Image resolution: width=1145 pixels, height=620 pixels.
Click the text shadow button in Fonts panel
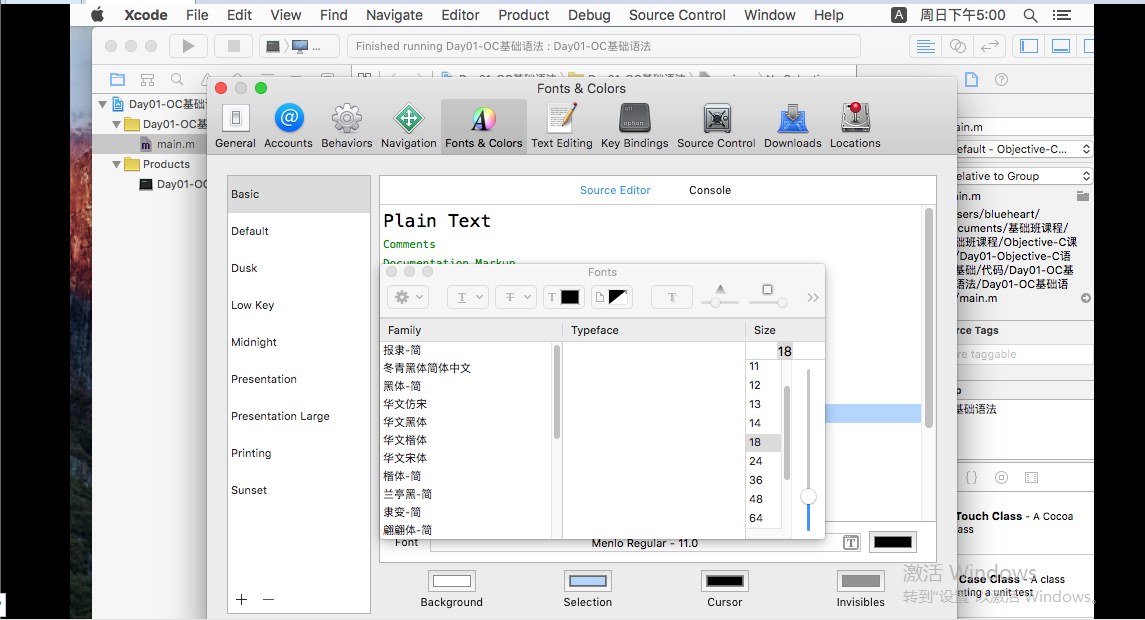pyautogui.click(x=672, y=297)
